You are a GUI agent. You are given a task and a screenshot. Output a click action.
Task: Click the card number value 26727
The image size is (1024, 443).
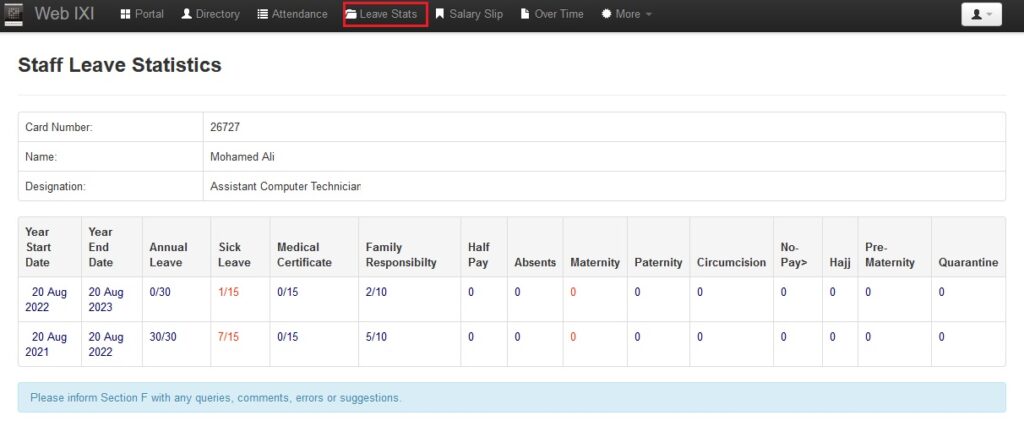[x=225, y=127]
